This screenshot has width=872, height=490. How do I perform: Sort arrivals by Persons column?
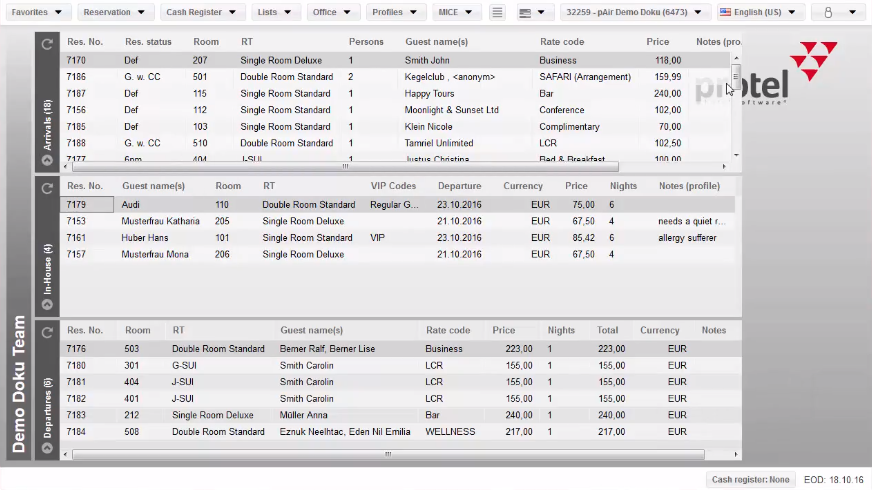pos(366,42)
